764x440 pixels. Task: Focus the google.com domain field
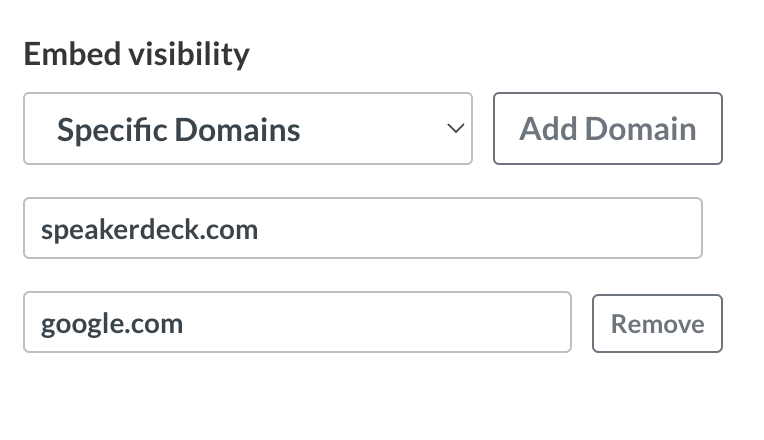(297, 323)
